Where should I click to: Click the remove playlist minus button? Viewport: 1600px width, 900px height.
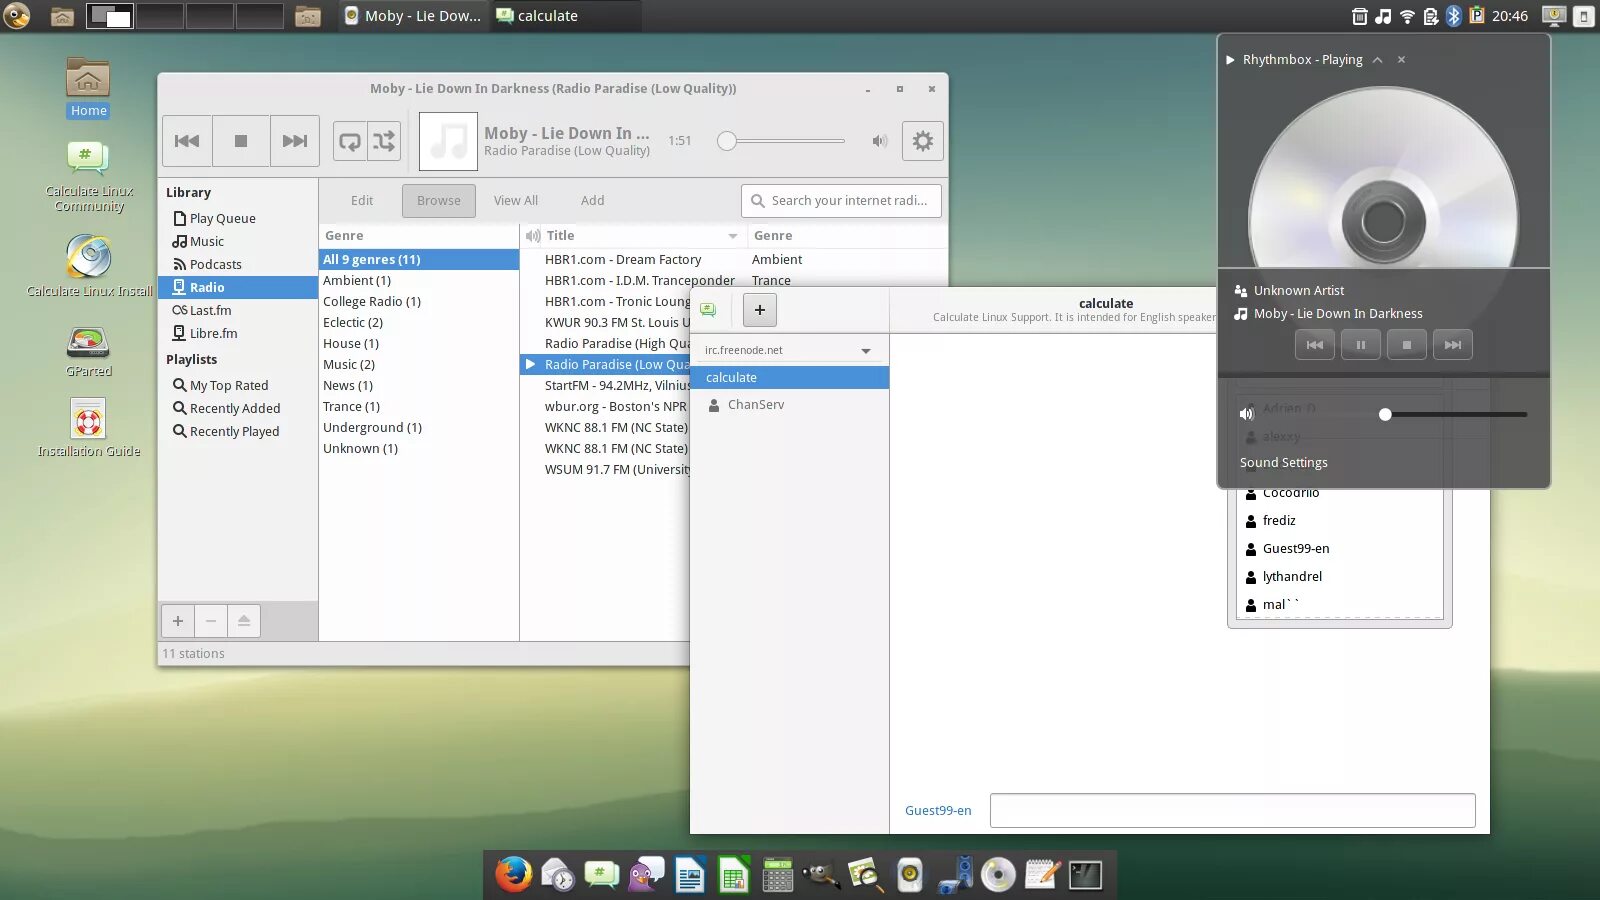point(211,621)
